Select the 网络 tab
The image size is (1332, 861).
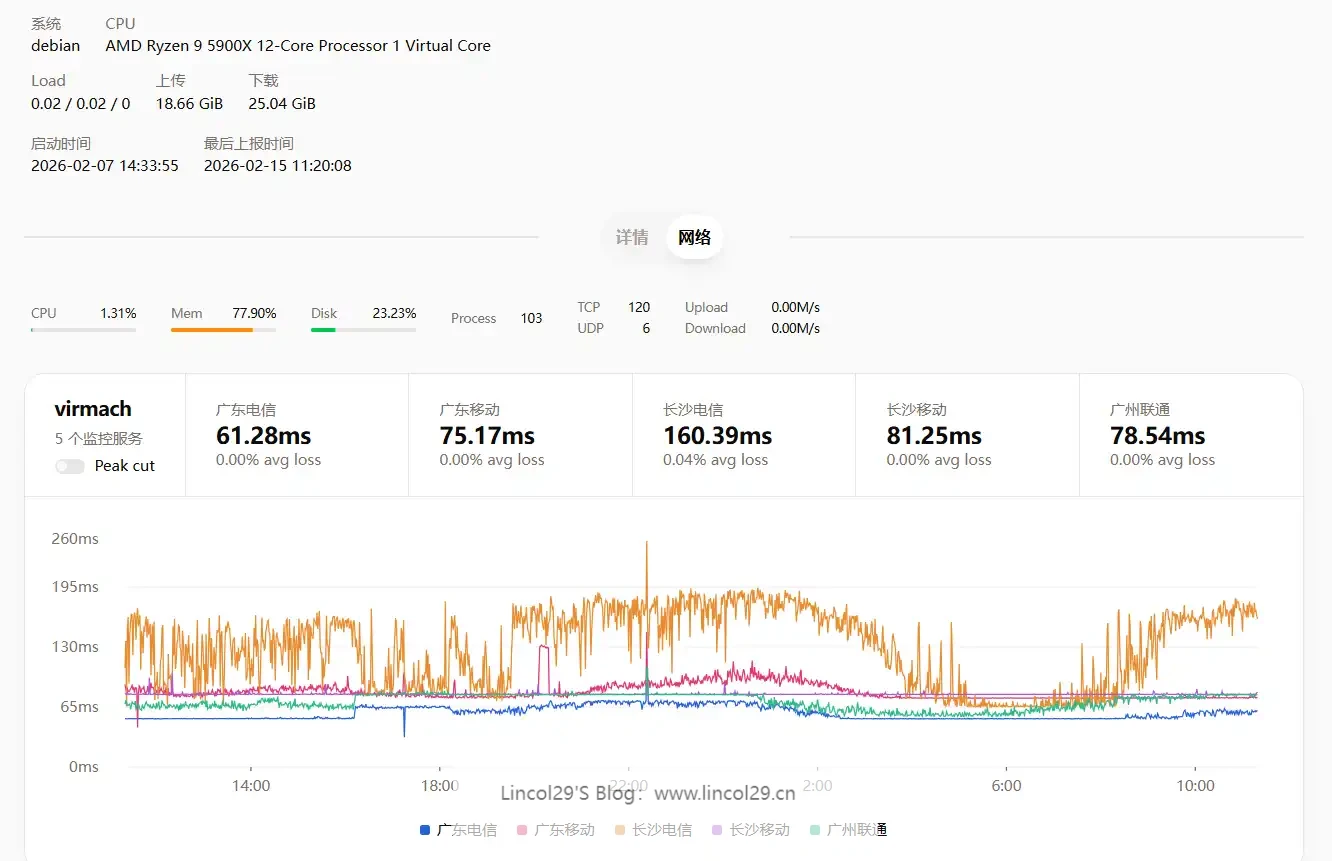pos(694,237)
